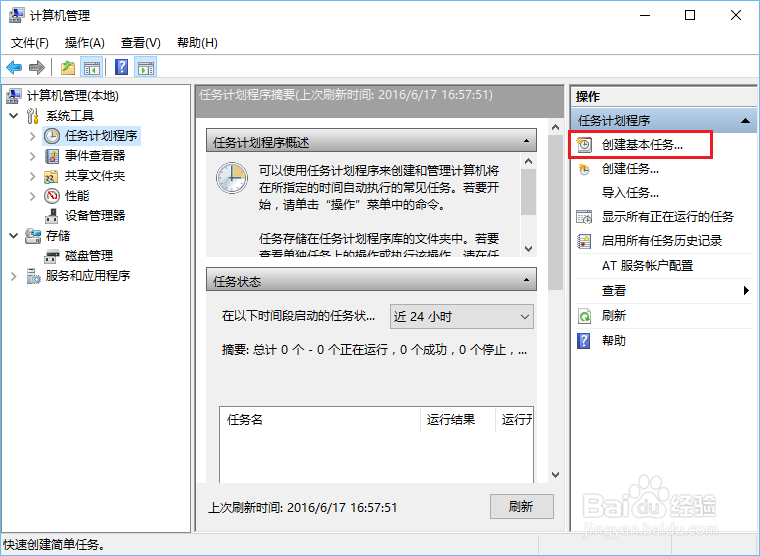
Task: Click the 帮助 question mark icon in the Actions pane
Action: (x=584, y=341)
